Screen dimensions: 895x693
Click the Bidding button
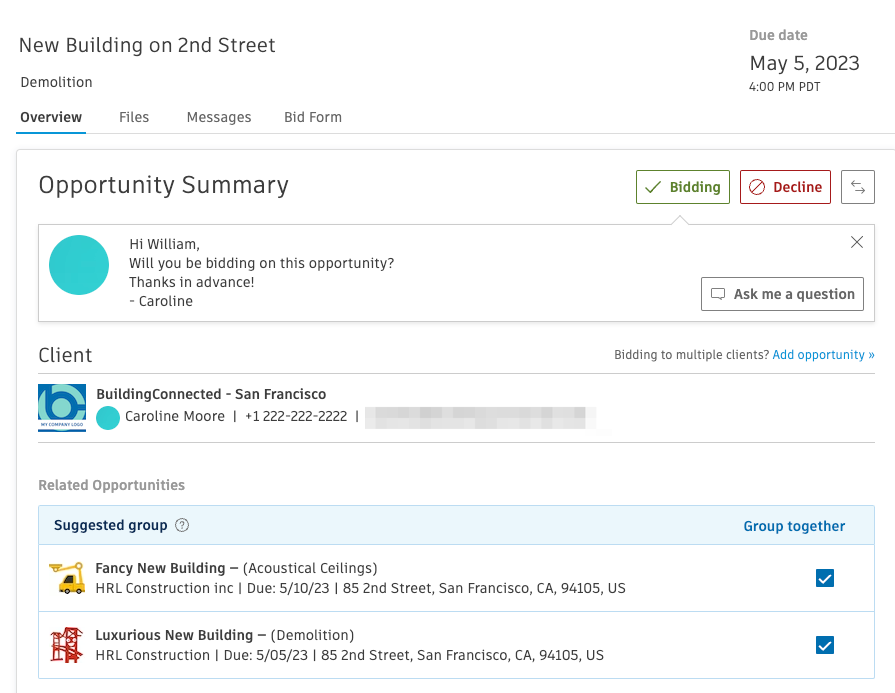point(683,186)
